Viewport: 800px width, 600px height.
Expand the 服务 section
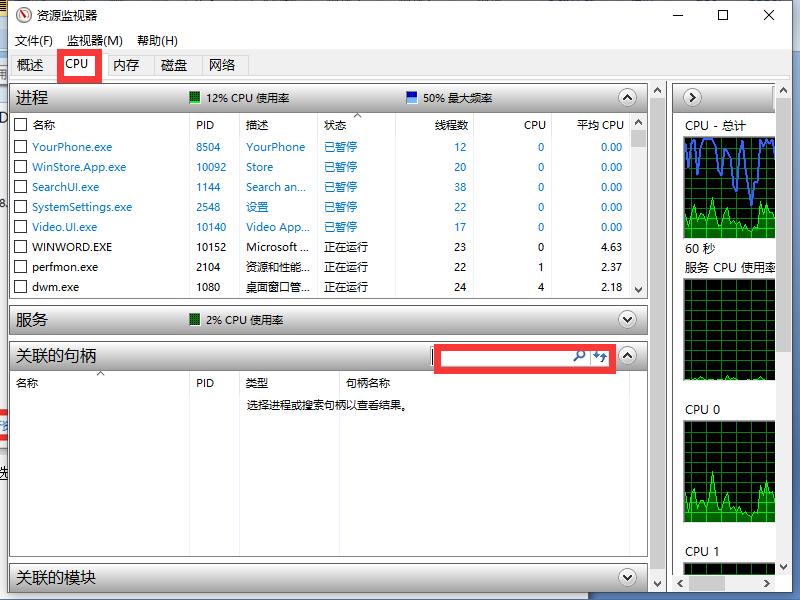coord(628,320)
